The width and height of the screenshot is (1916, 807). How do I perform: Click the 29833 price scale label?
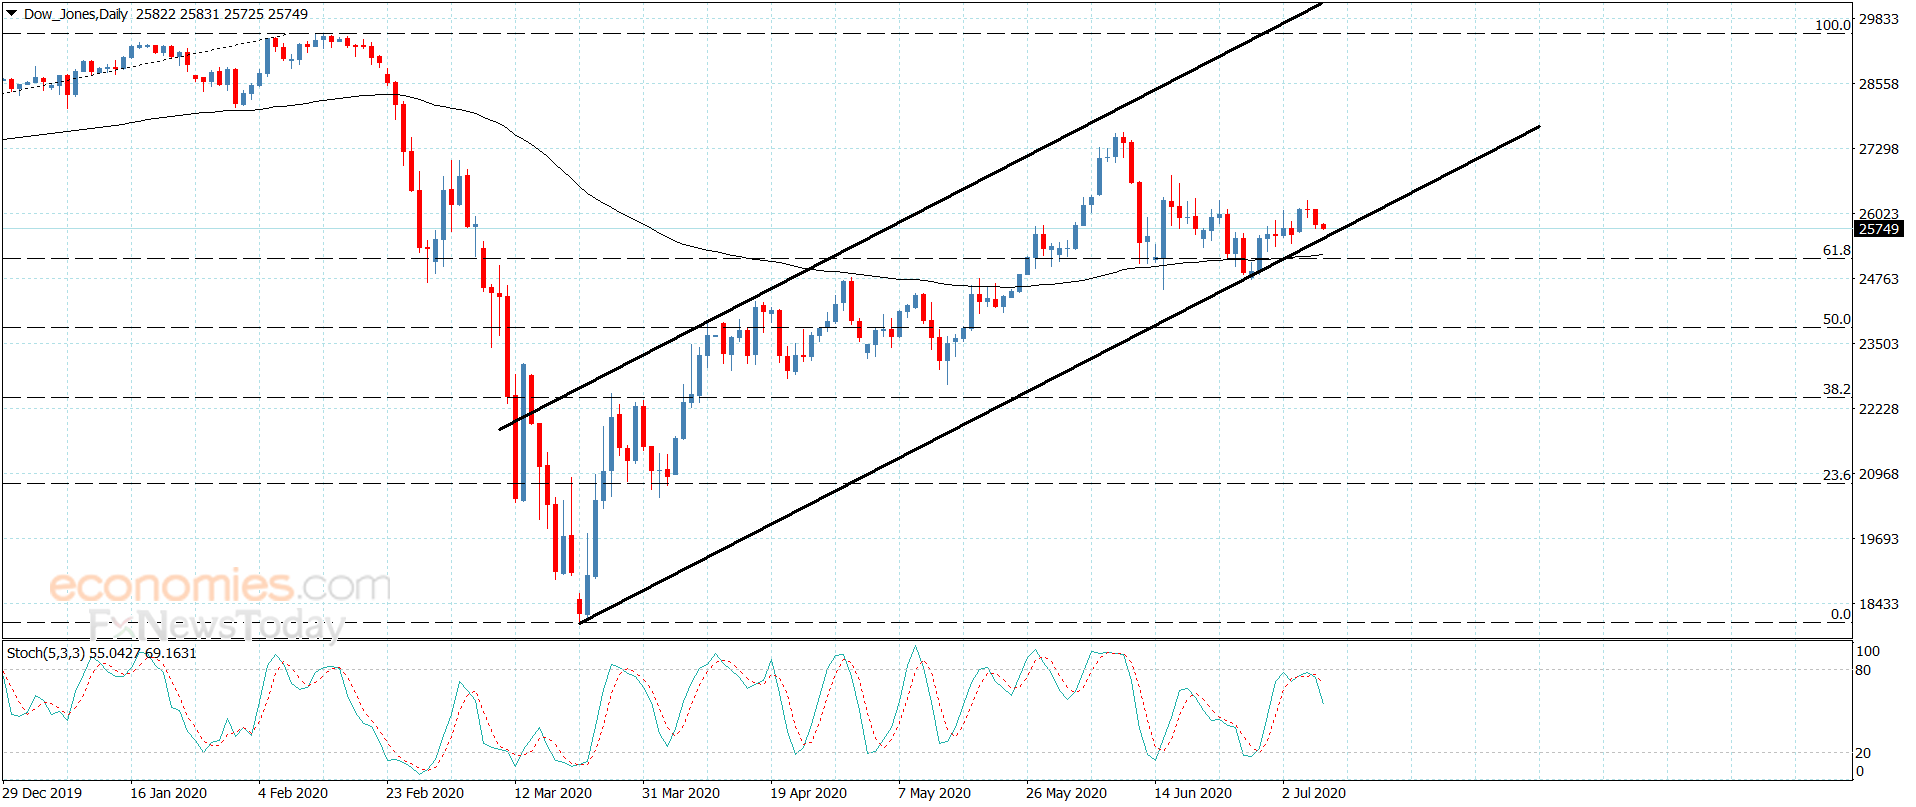coord(1878,19)
